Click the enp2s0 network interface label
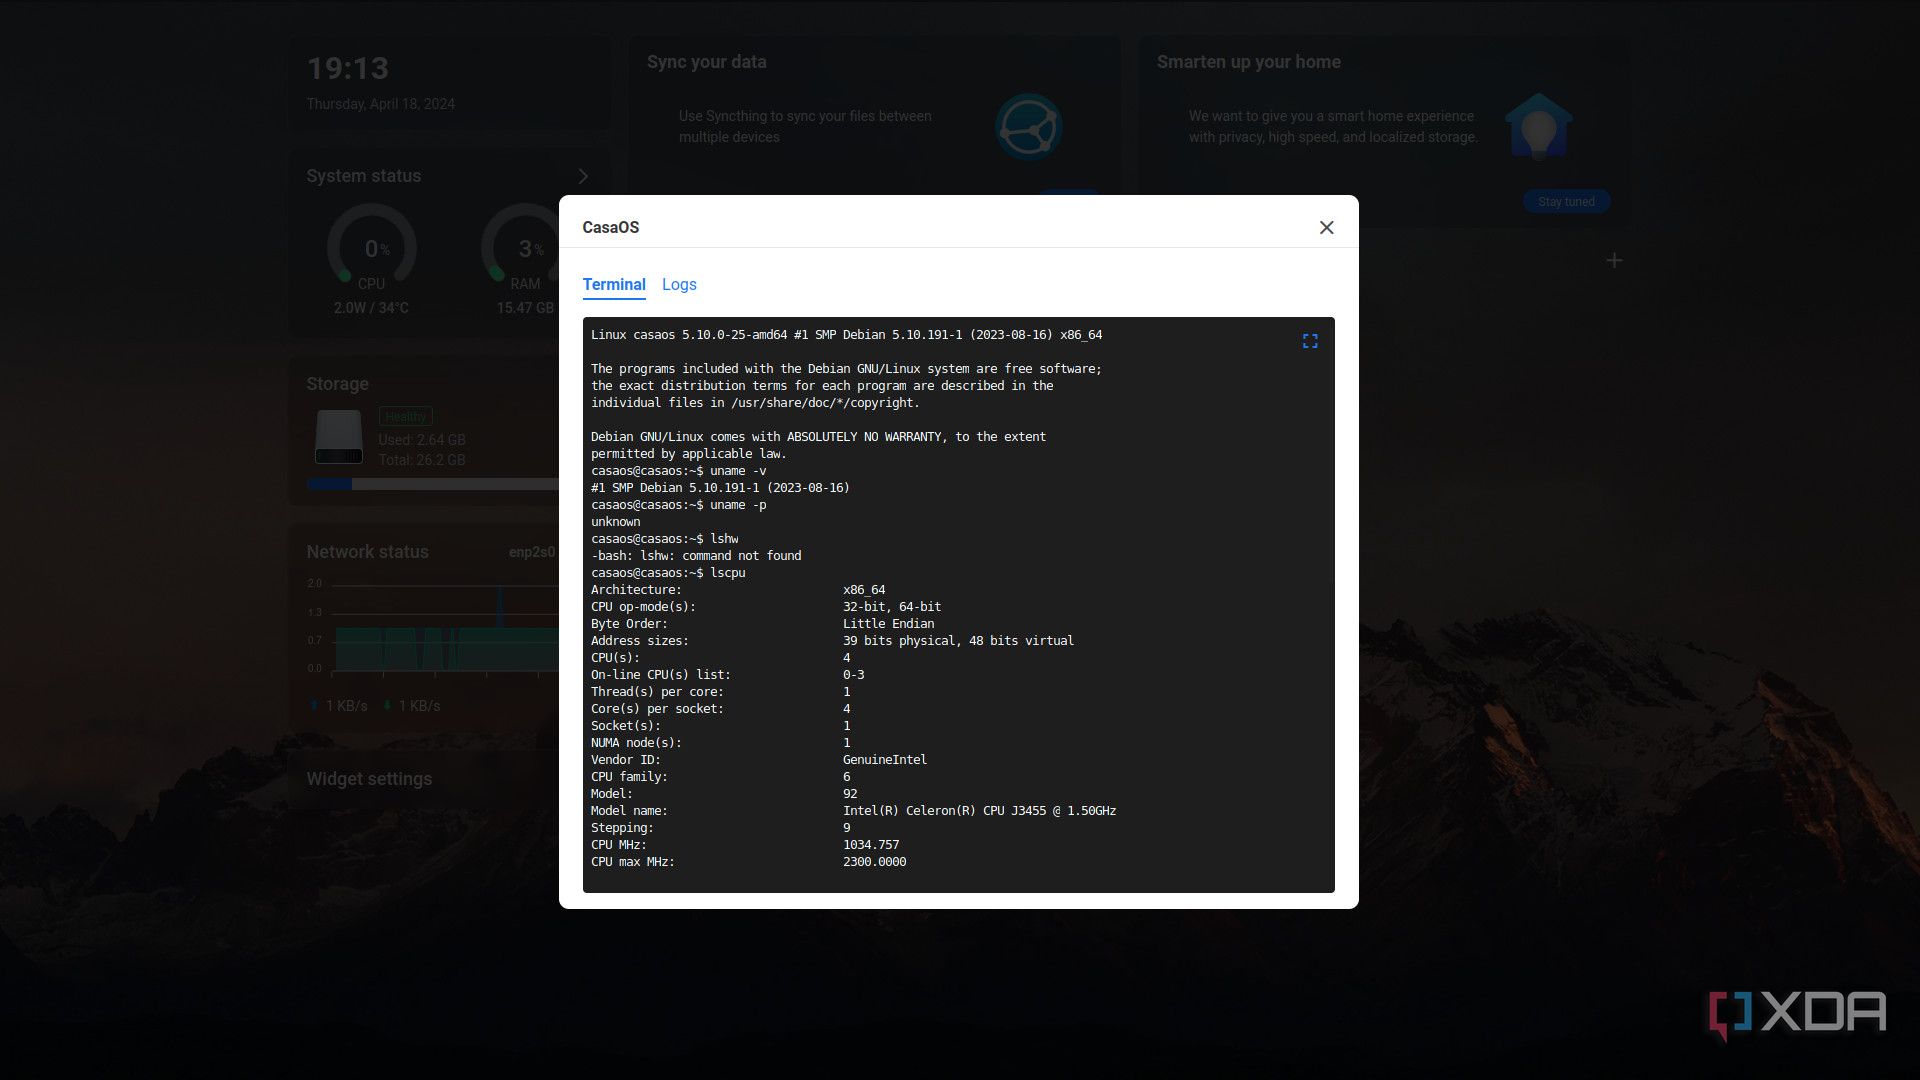Viewport: 1920px width, 1080px height. point(532,552)
